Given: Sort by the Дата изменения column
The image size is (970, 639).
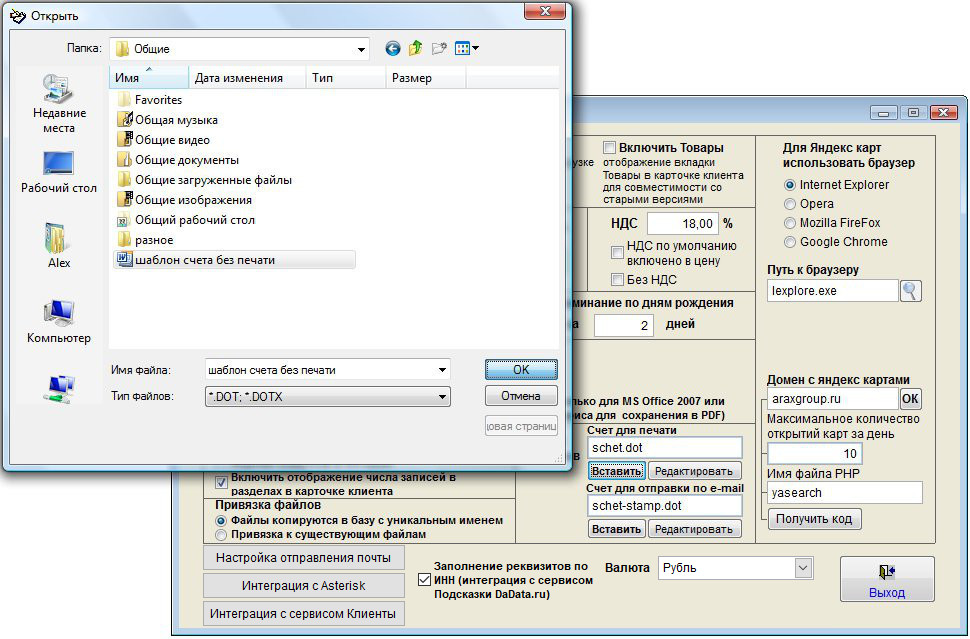Looking at the screenshot, I should point(247,78).
